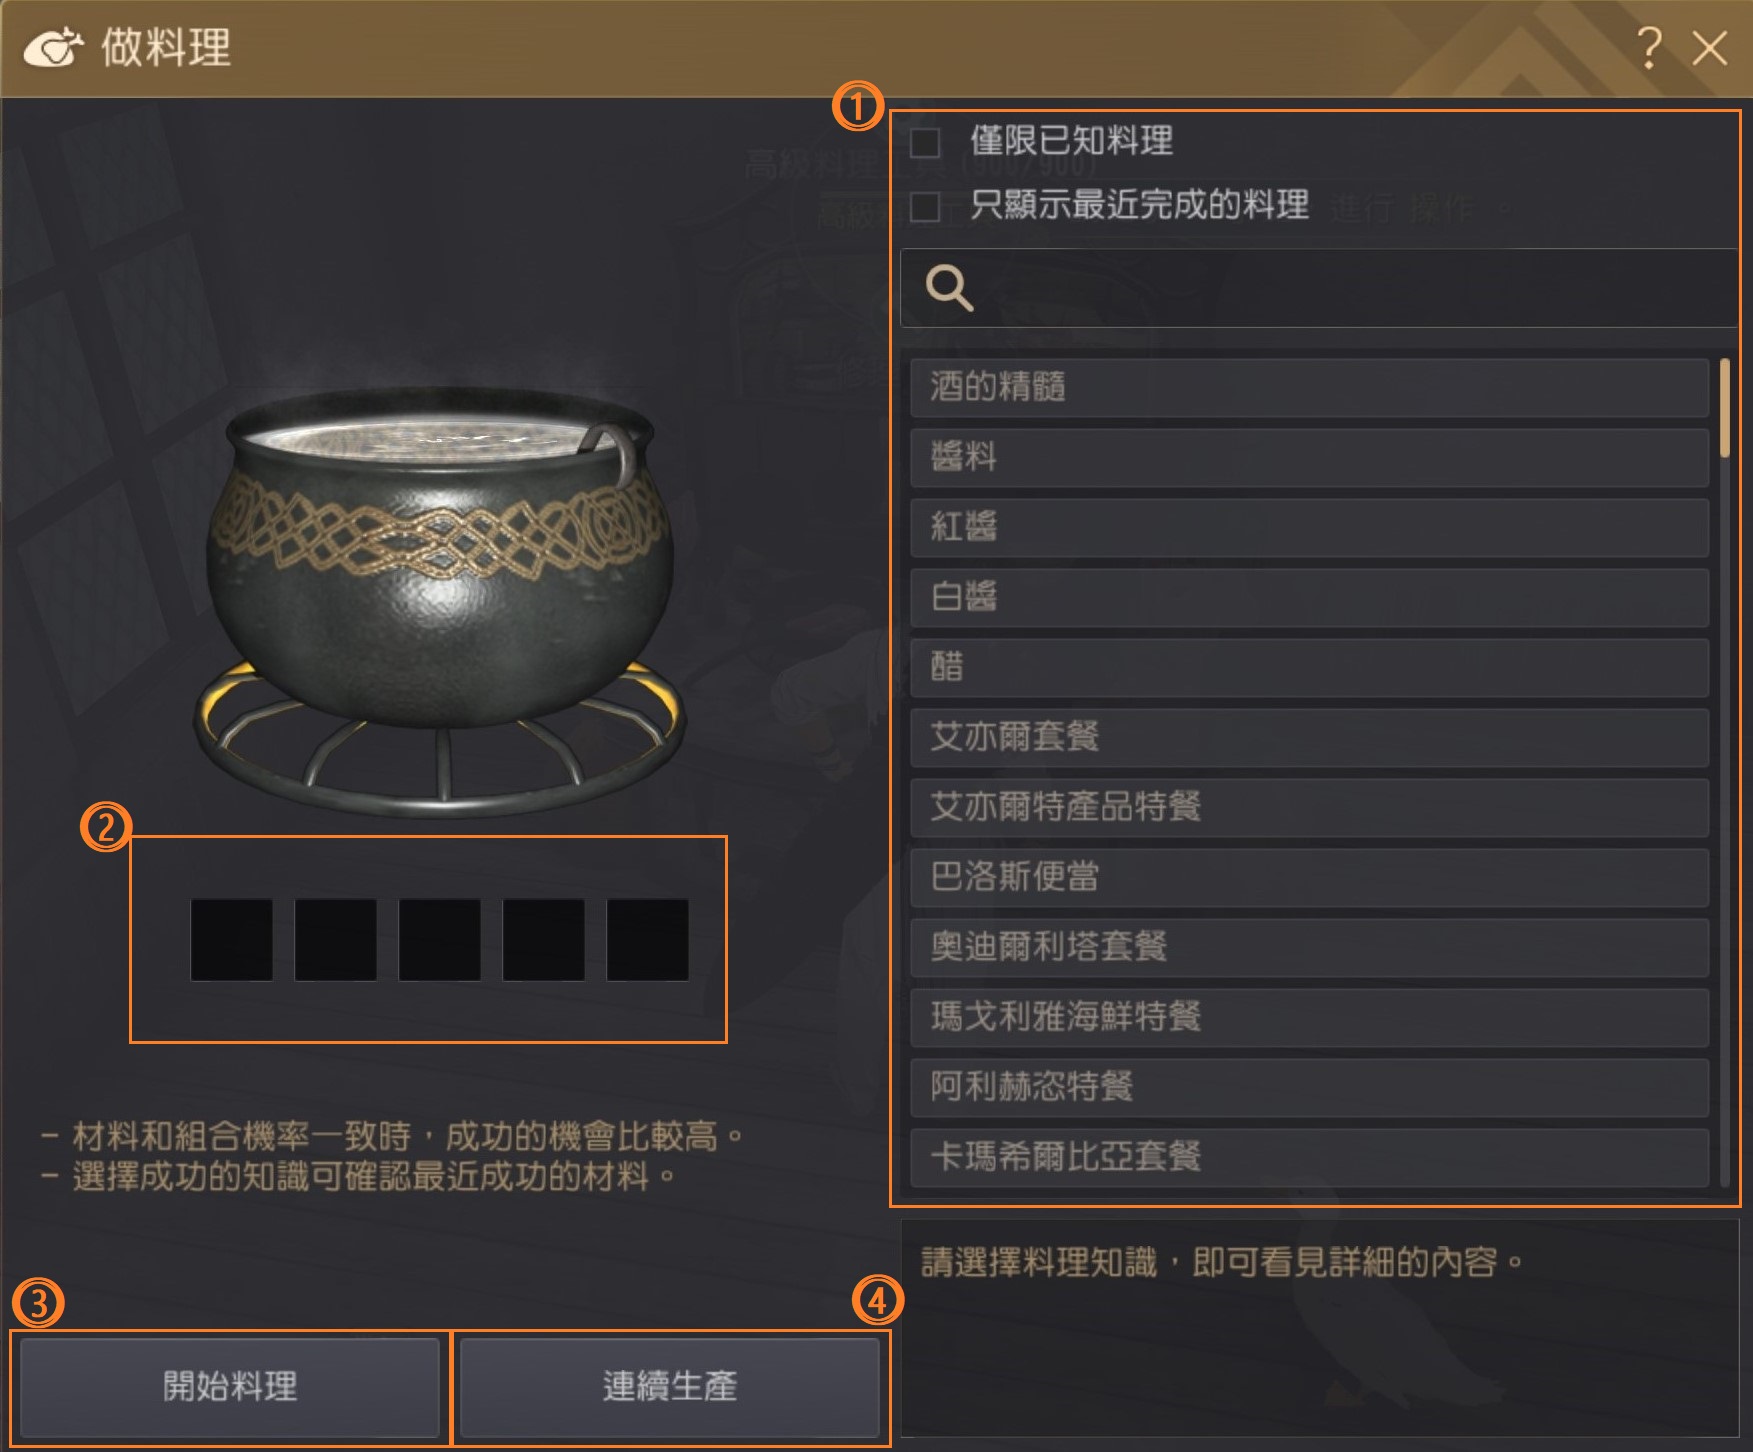The height and width of the screenshot is (1452, 1753).
Task: Select the second empty ingredient slot
Action: [x=336, y=939]
